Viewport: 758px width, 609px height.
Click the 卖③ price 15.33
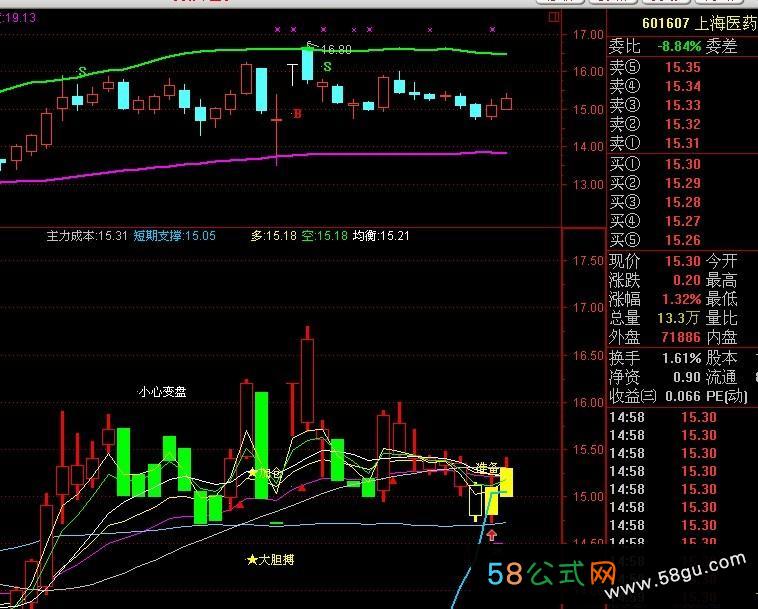click(683, 105)
